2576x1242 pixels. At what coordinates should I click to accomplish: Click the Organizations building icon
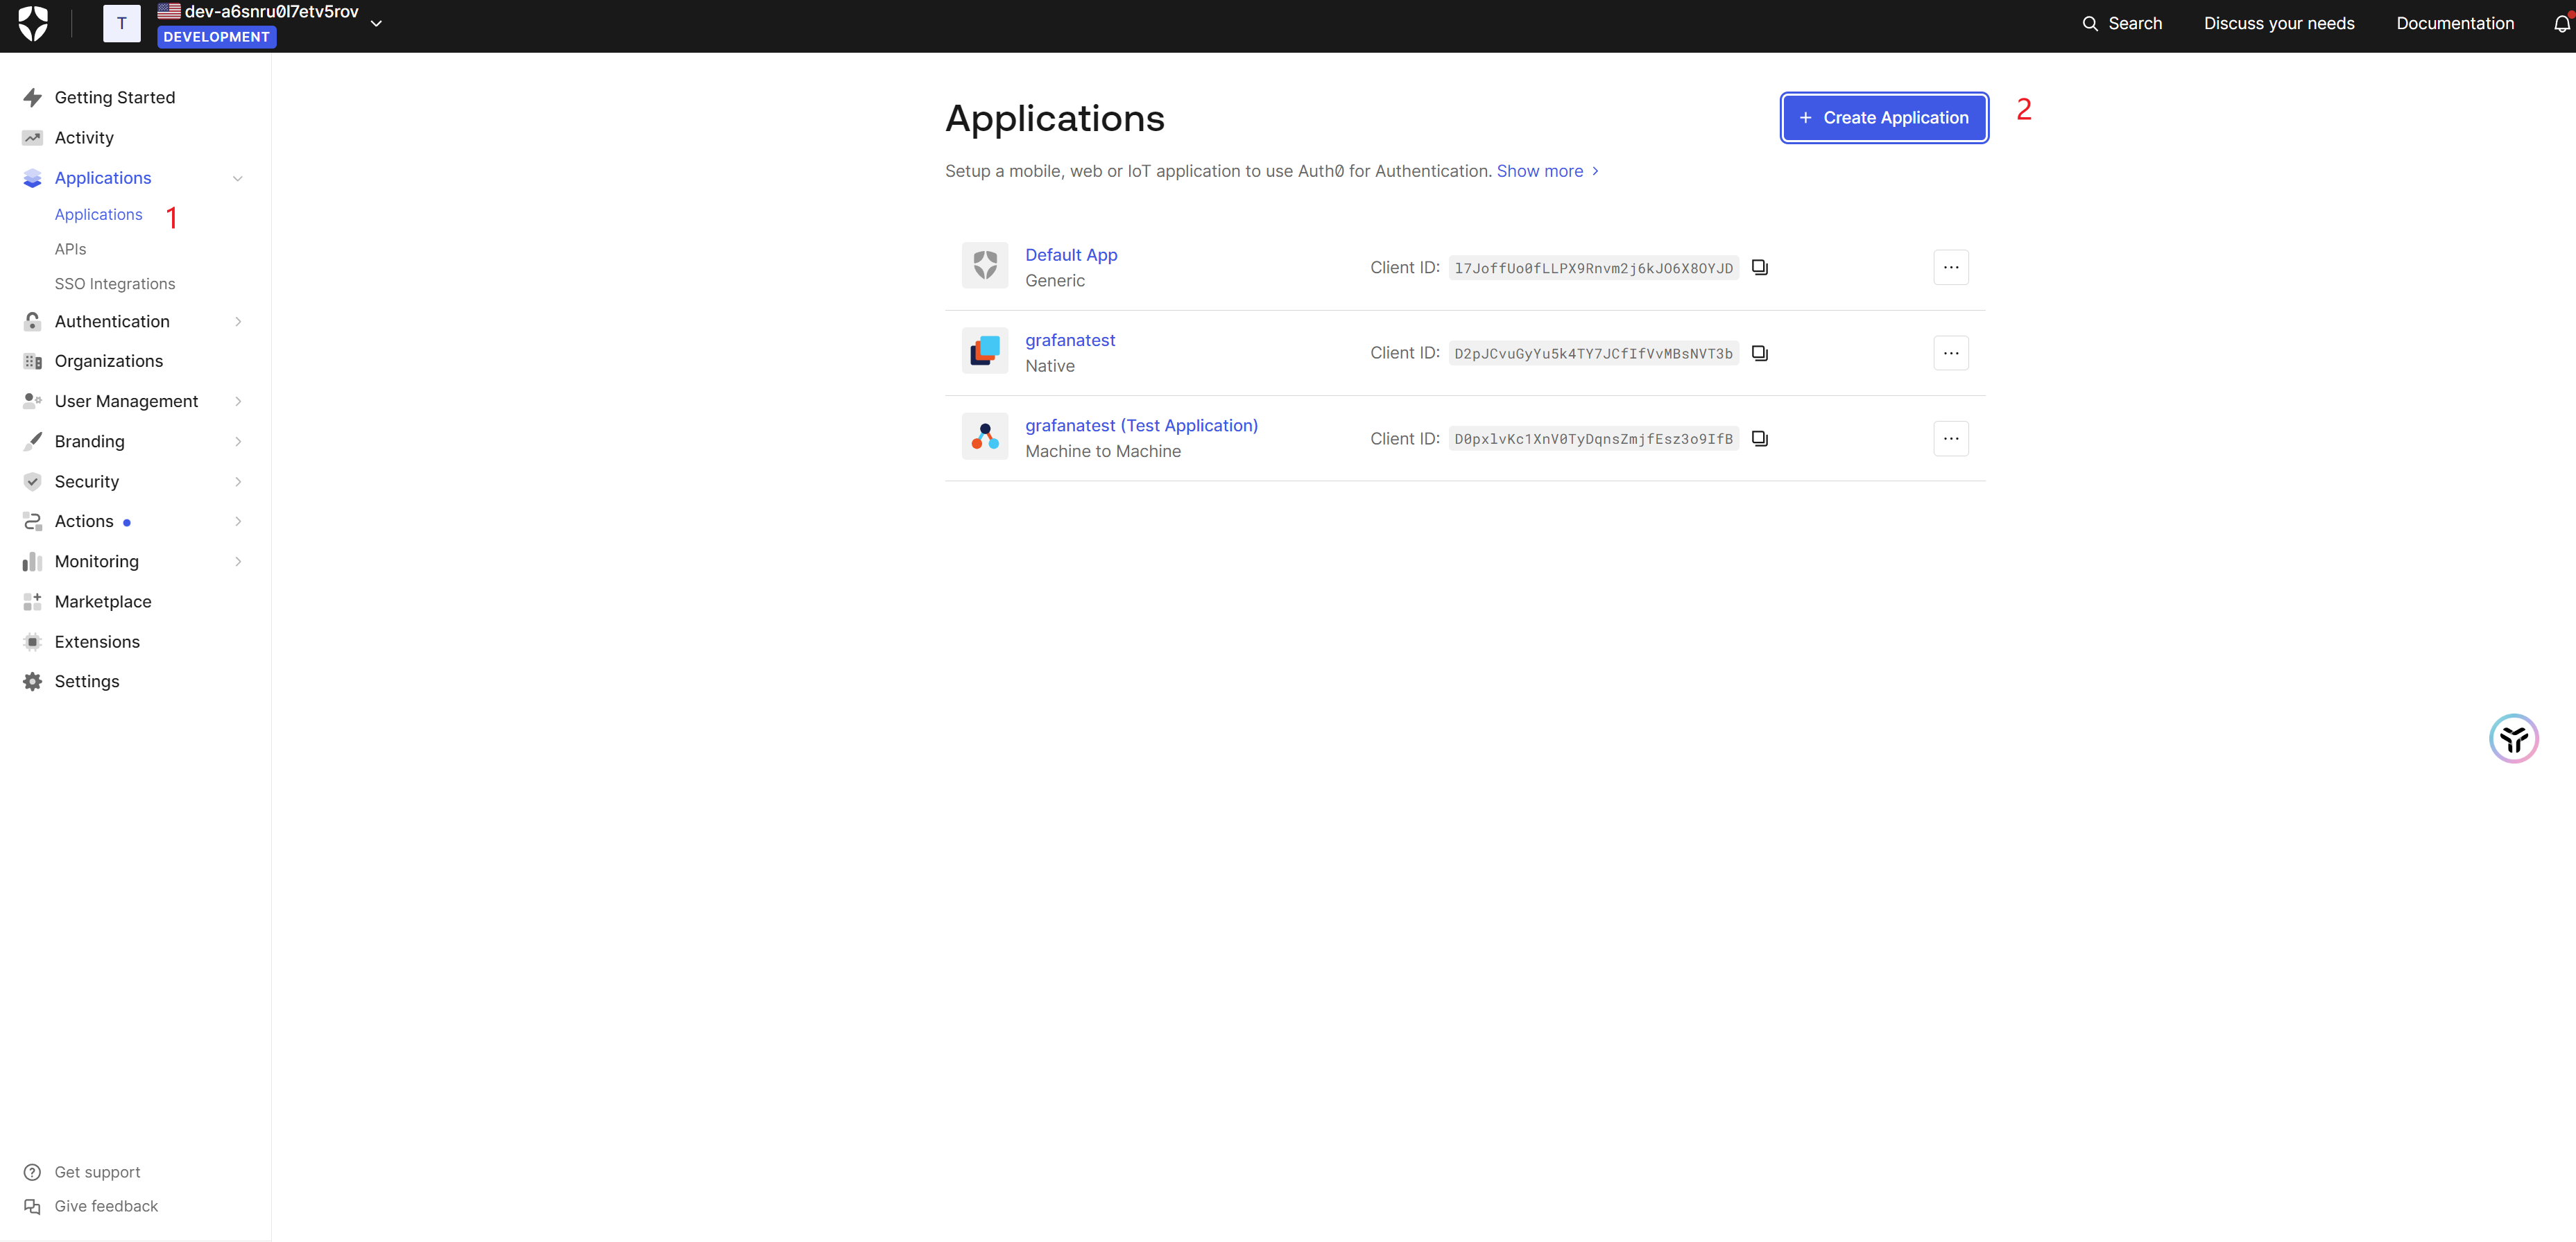click(x=32, y=361)
